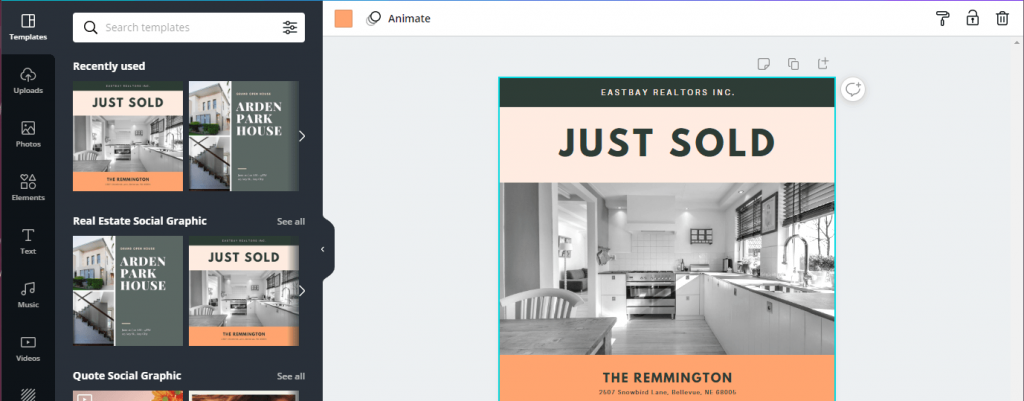This screenshot has height=401, width=1024.
Task: Select Just Sold template in Real Estate section
Action: [244, 291]
